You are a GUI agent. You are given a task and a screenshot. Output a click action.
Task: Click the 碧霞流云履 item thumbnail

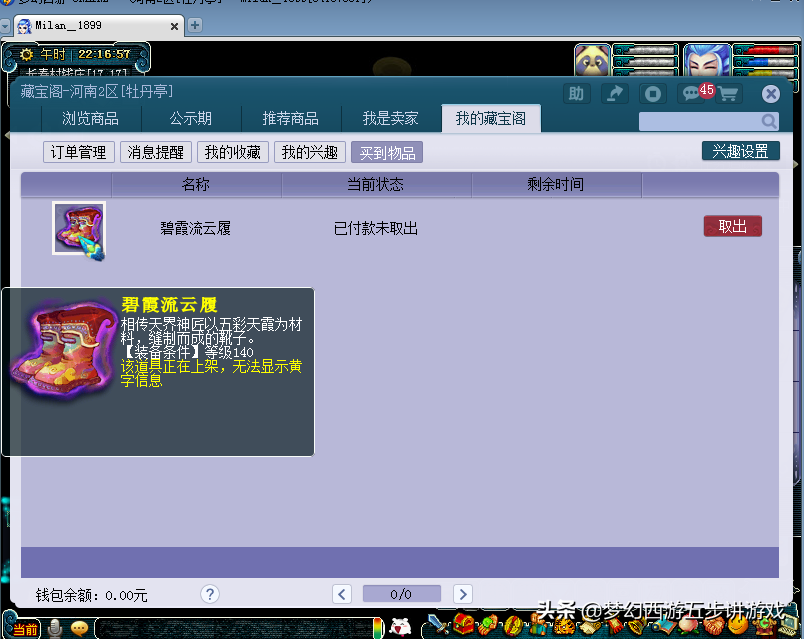coord(79,228)
